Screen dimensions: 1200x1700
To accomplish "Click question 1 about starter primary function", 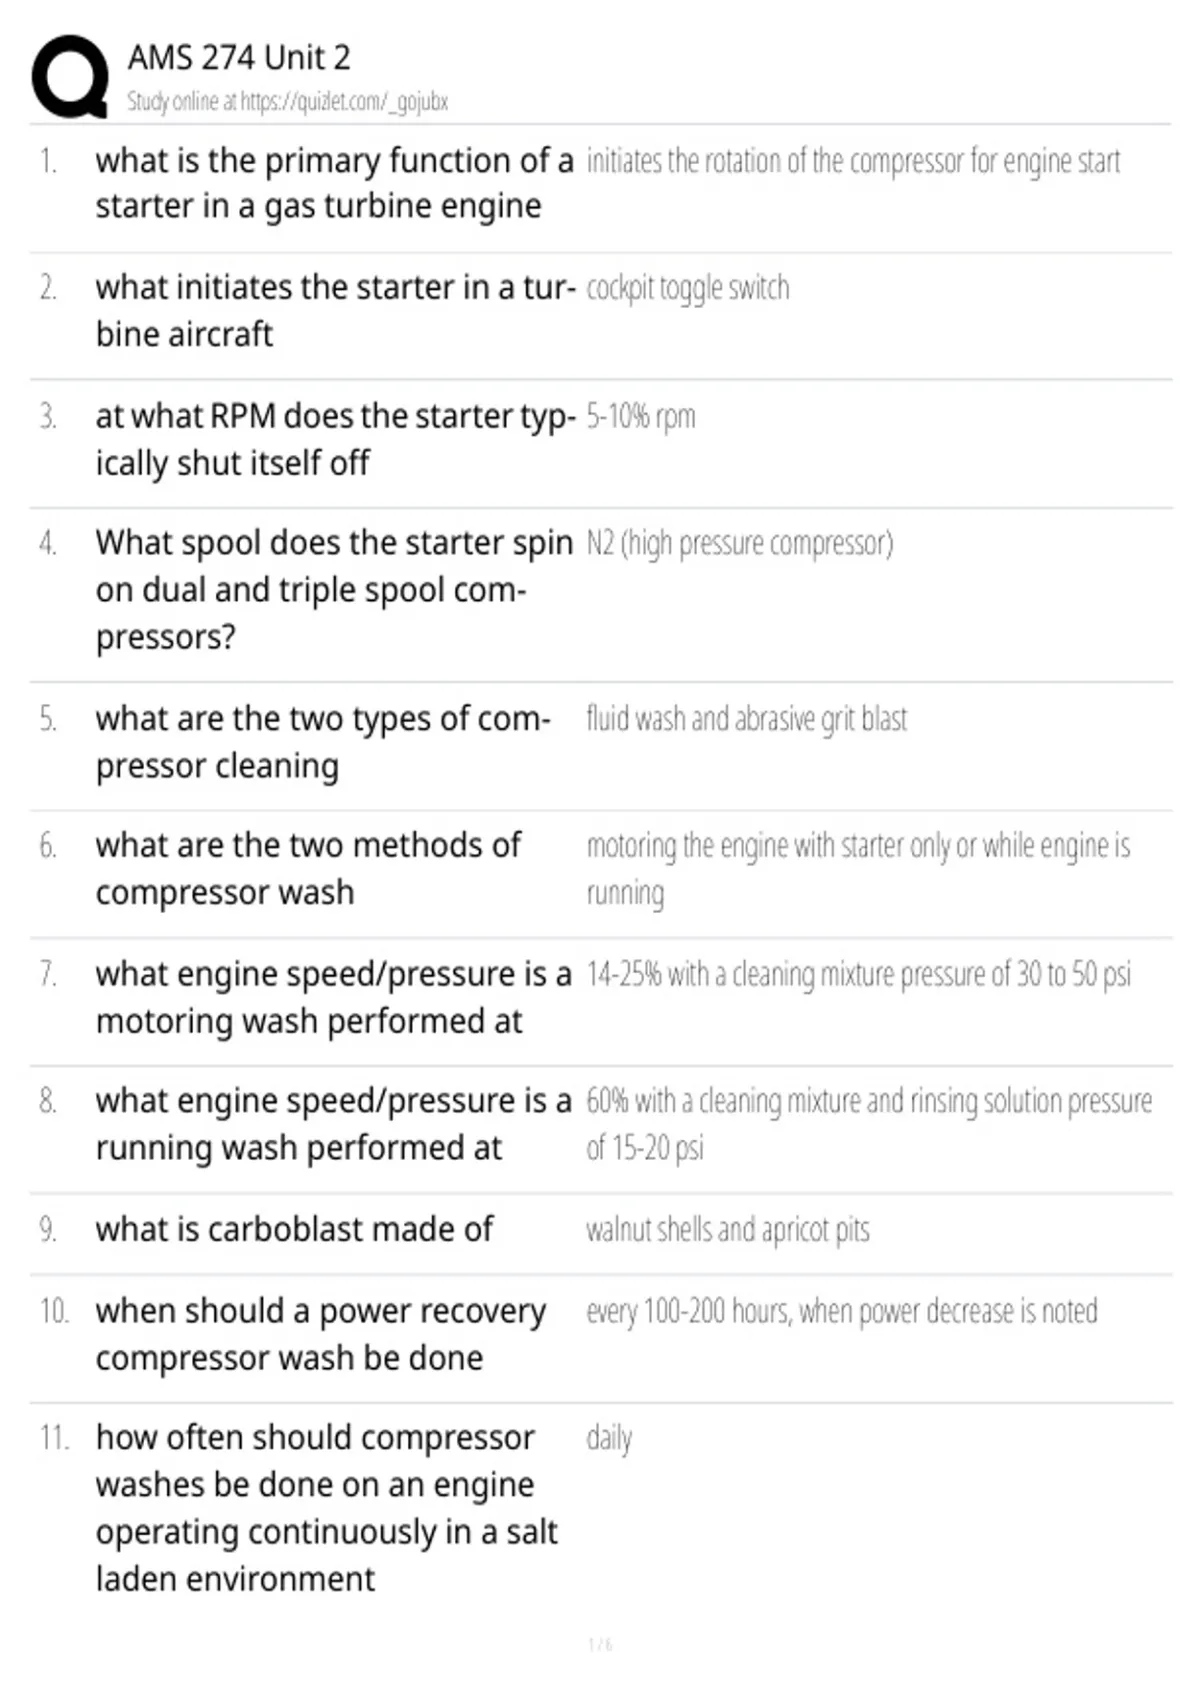I will point(335,183).
